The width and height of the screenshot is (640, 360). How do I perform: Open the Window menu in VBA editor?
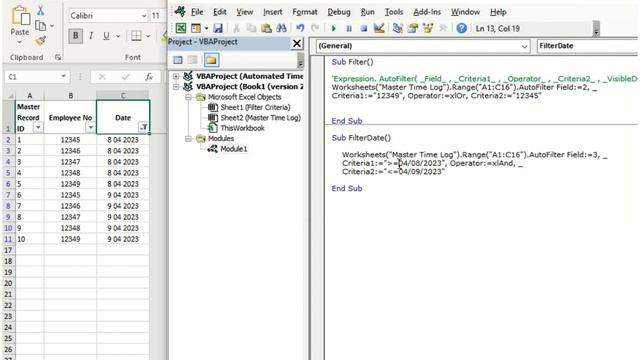click(465, 12)
